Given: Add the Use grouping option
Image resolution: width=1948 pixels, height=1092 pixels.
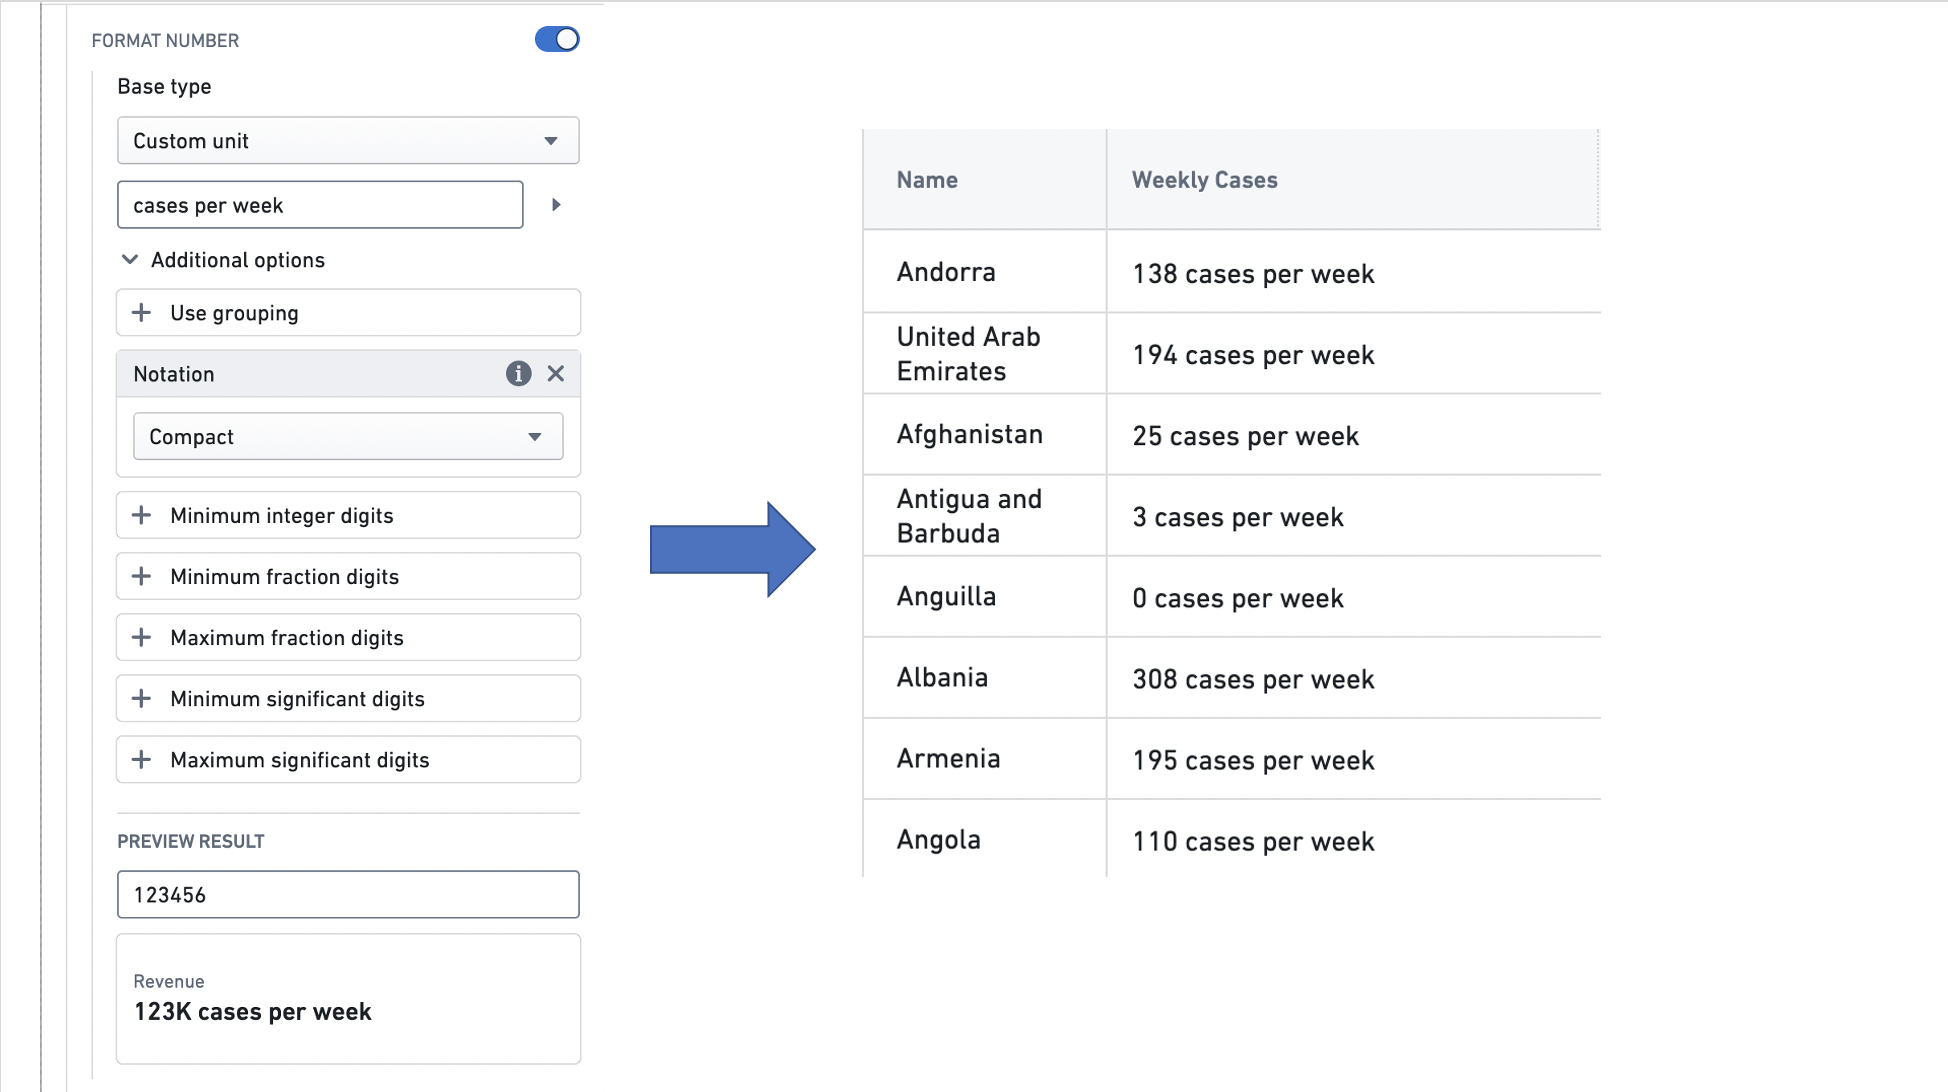Looking at the screenshot, I should tap(348, 313).
